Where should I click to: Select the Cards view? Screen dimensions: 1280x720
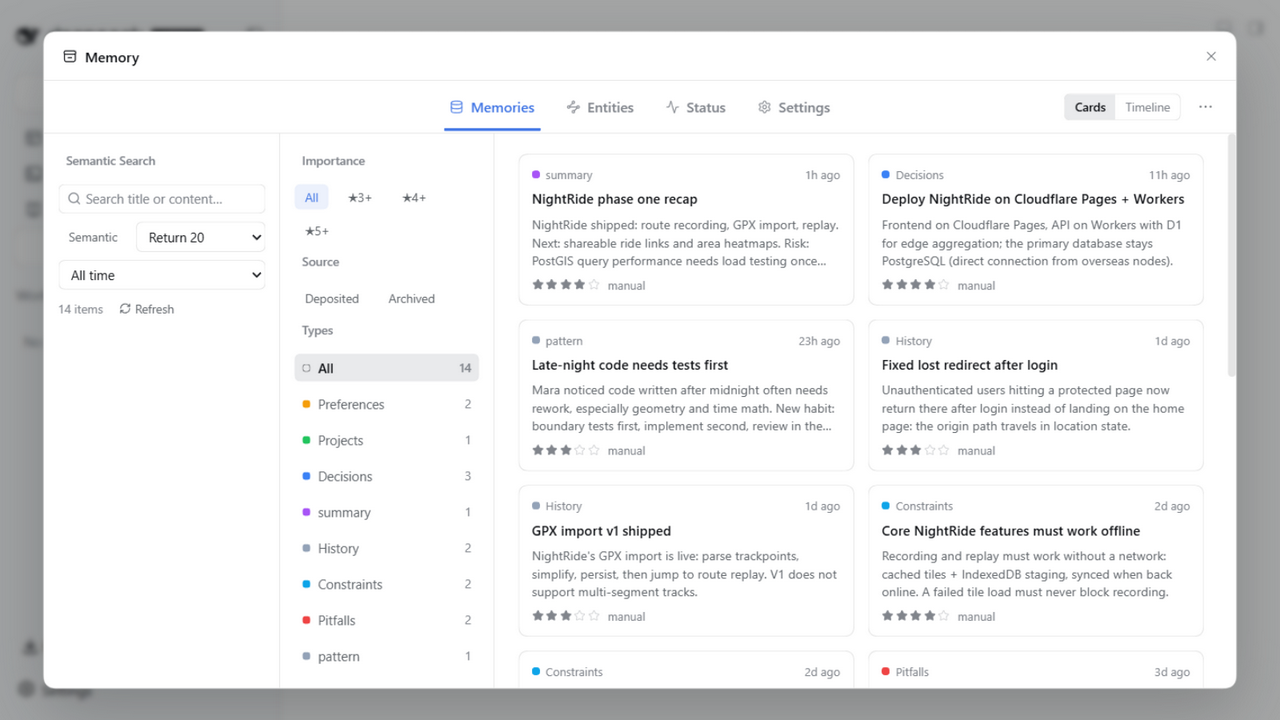[1090, 107]
